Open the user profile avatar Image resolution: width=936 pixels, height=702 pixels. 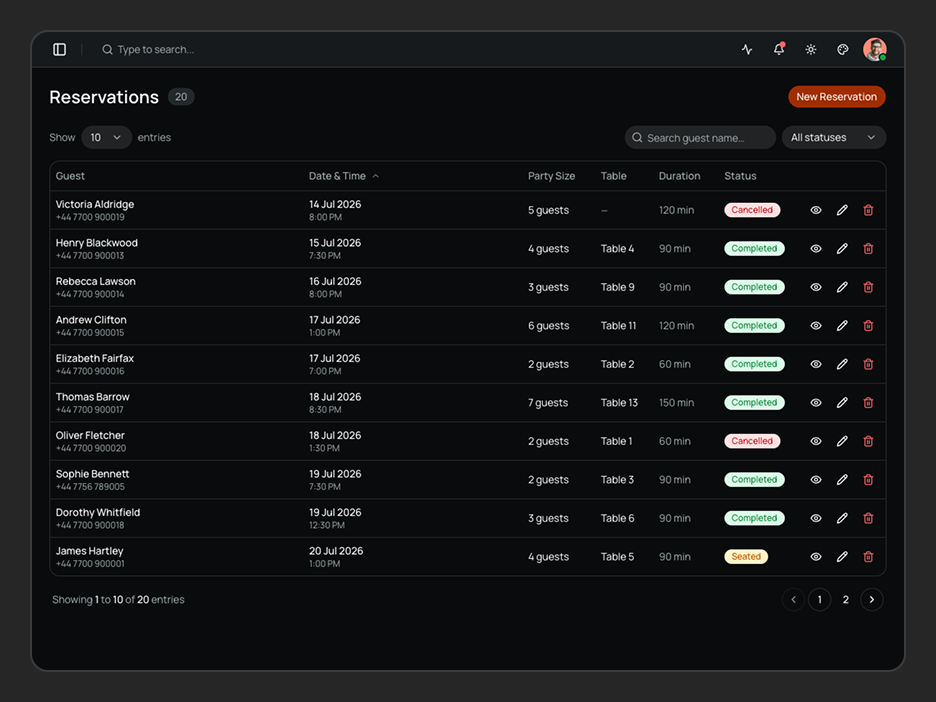[875, 50]
